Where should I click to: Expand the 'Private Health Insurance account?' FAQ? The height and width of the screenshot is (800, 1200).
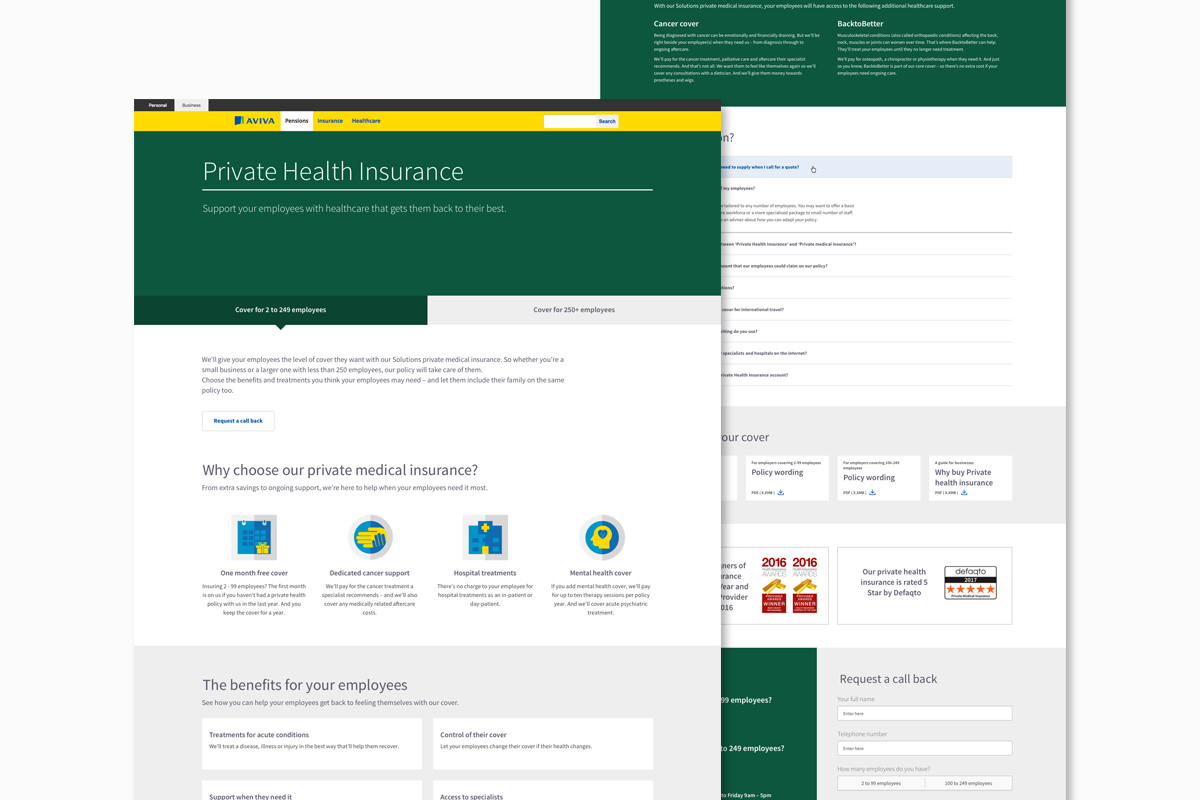pyautogui.click(x=866, y=375)
